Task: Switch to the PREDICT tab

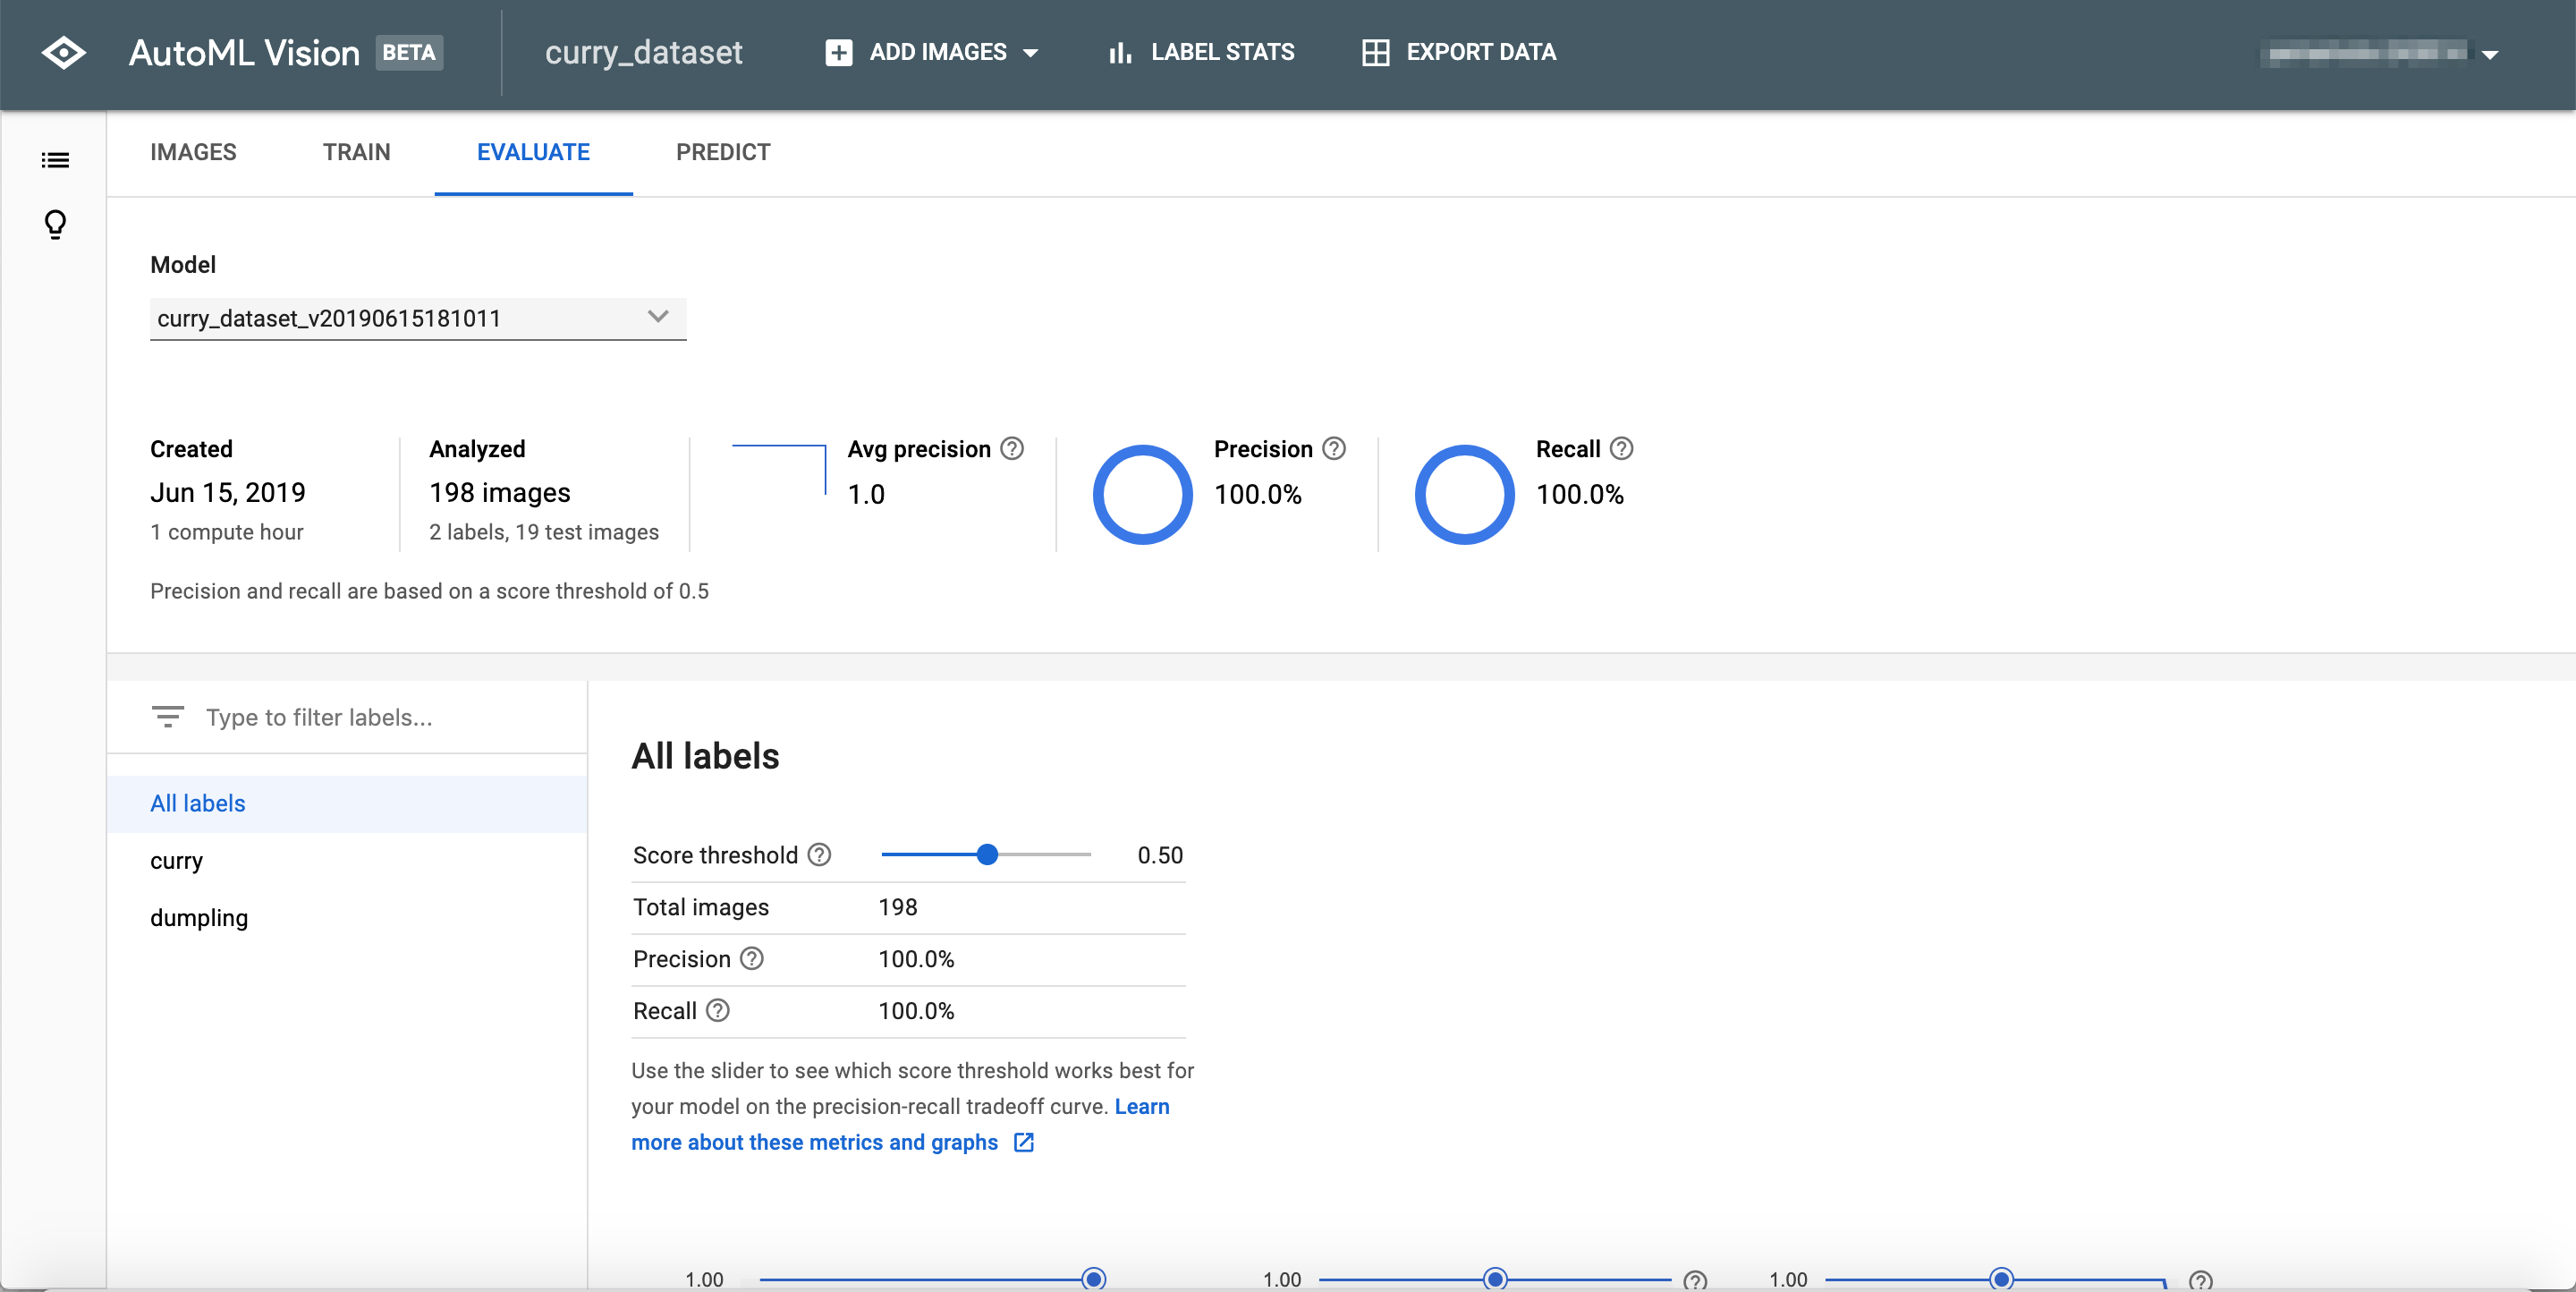Action: [x=723, y=152]
